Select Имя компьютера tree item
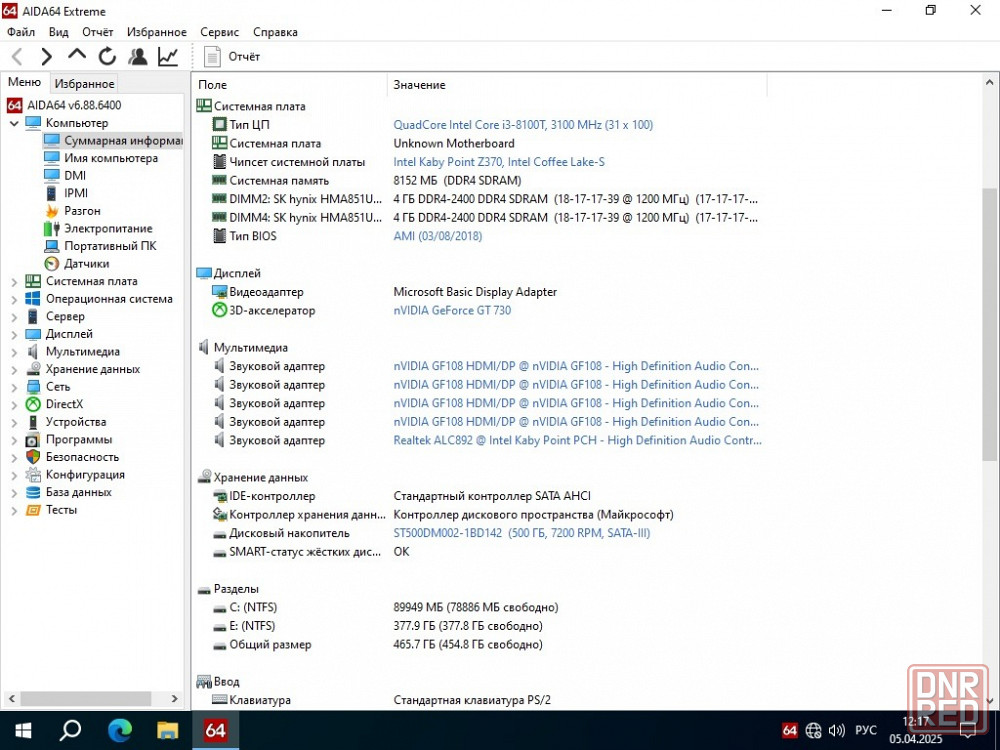 (x=101, y=158)
